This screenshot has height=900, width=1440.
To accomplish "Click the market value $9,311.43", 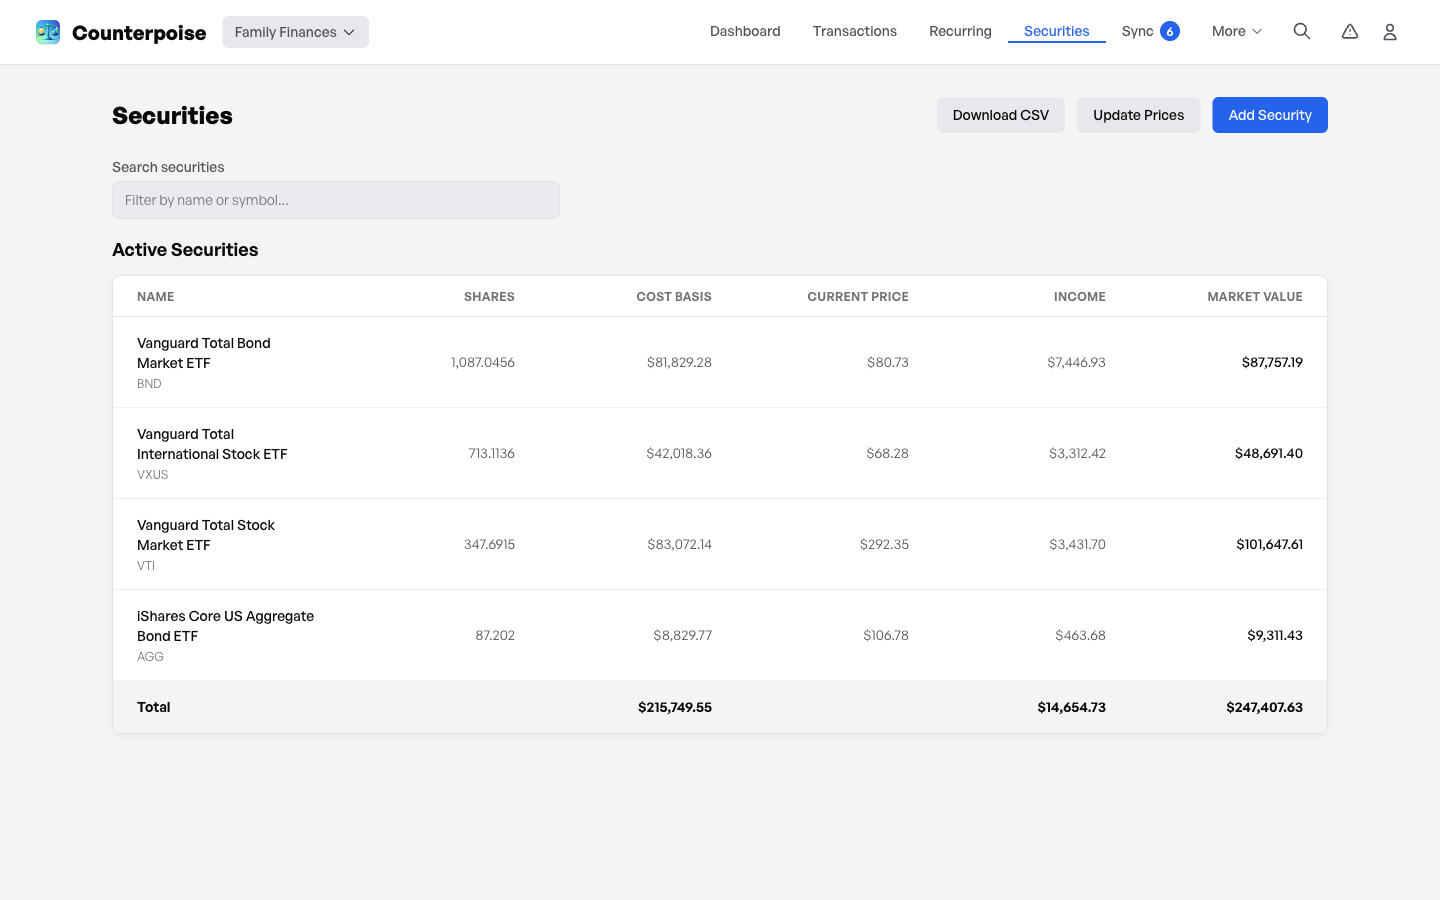I will click(x=1275, y=635).
